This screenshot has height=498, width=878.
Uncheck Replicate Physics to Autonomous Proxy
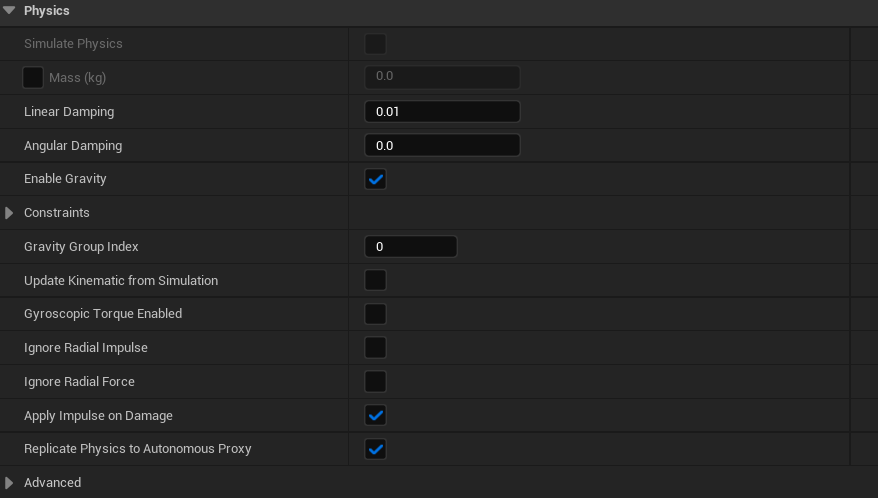tap(376, 449)
